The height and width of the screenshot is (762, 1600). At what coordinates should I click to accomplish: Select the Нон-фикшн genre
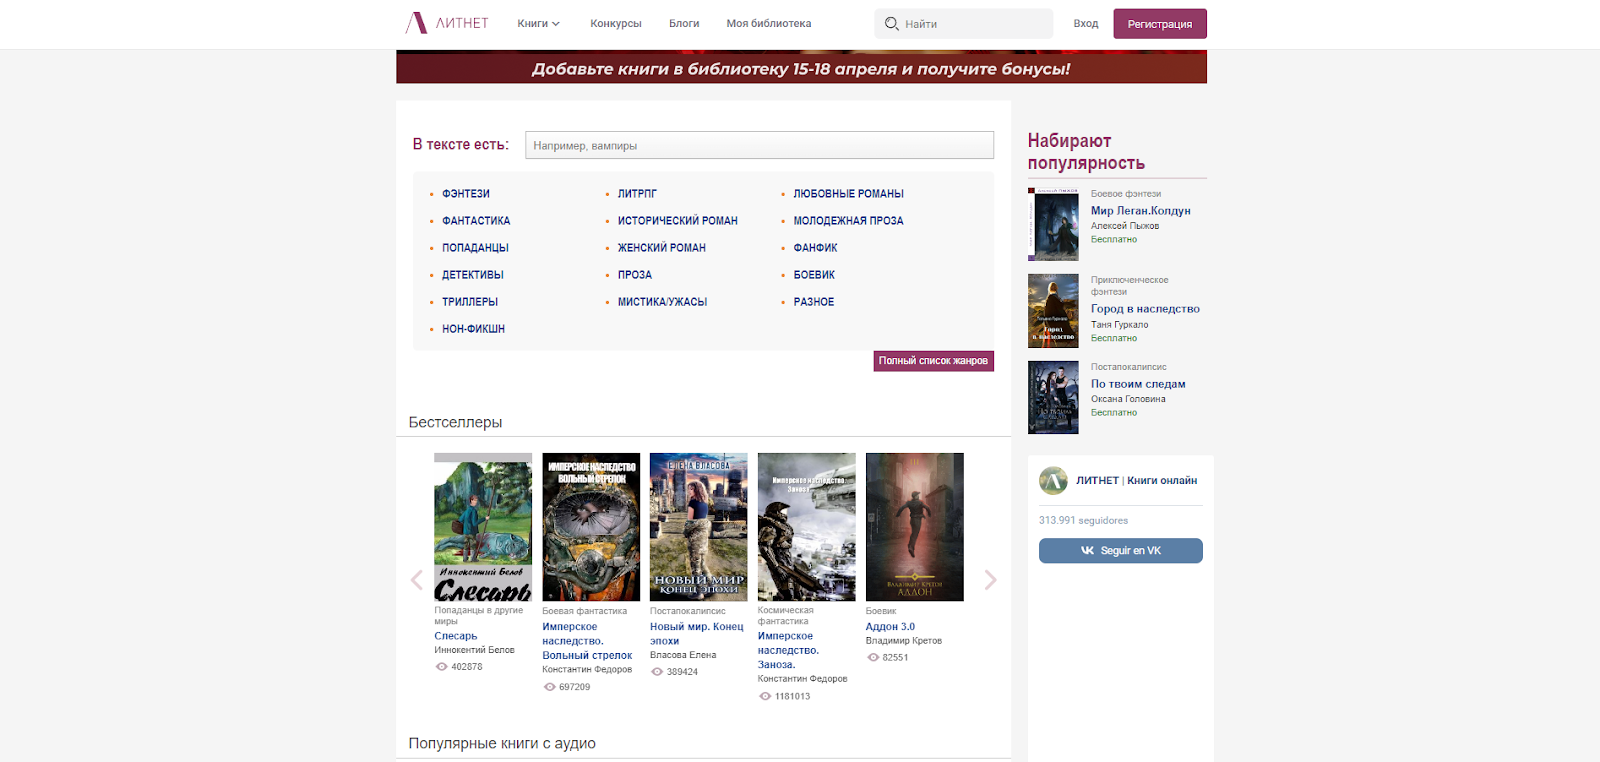pos(473,329)
